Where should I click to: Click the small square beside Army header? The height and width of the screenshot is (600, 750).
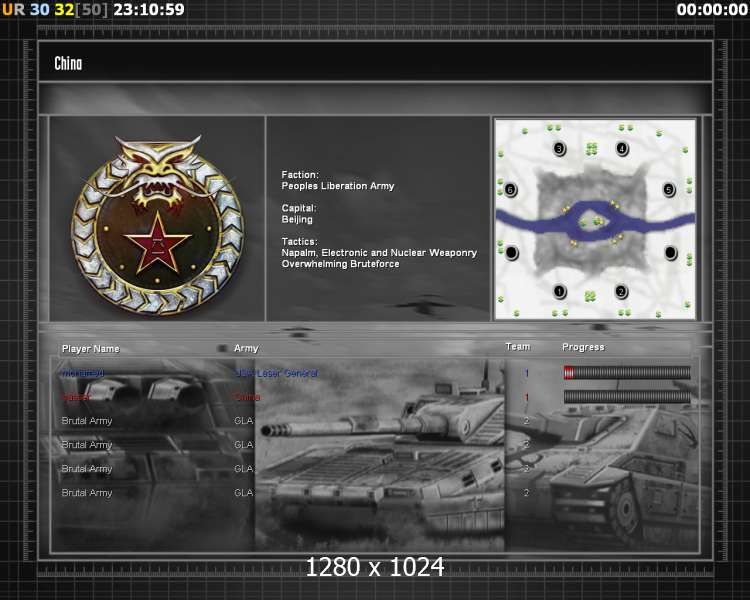click(222, 348)
